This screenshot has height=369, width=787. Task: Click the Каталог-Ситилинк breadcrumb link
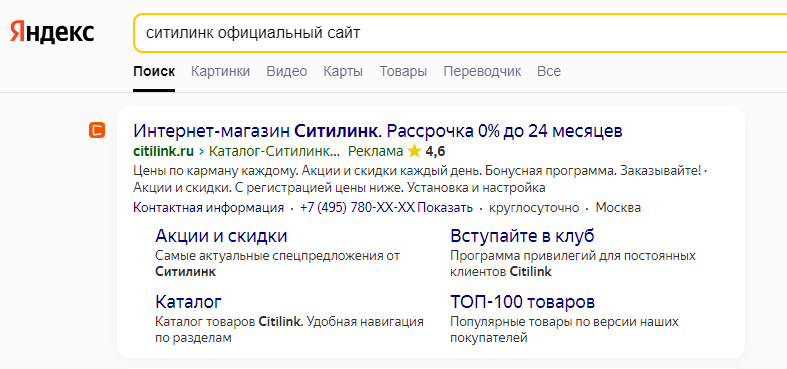[x=274, y=151]
